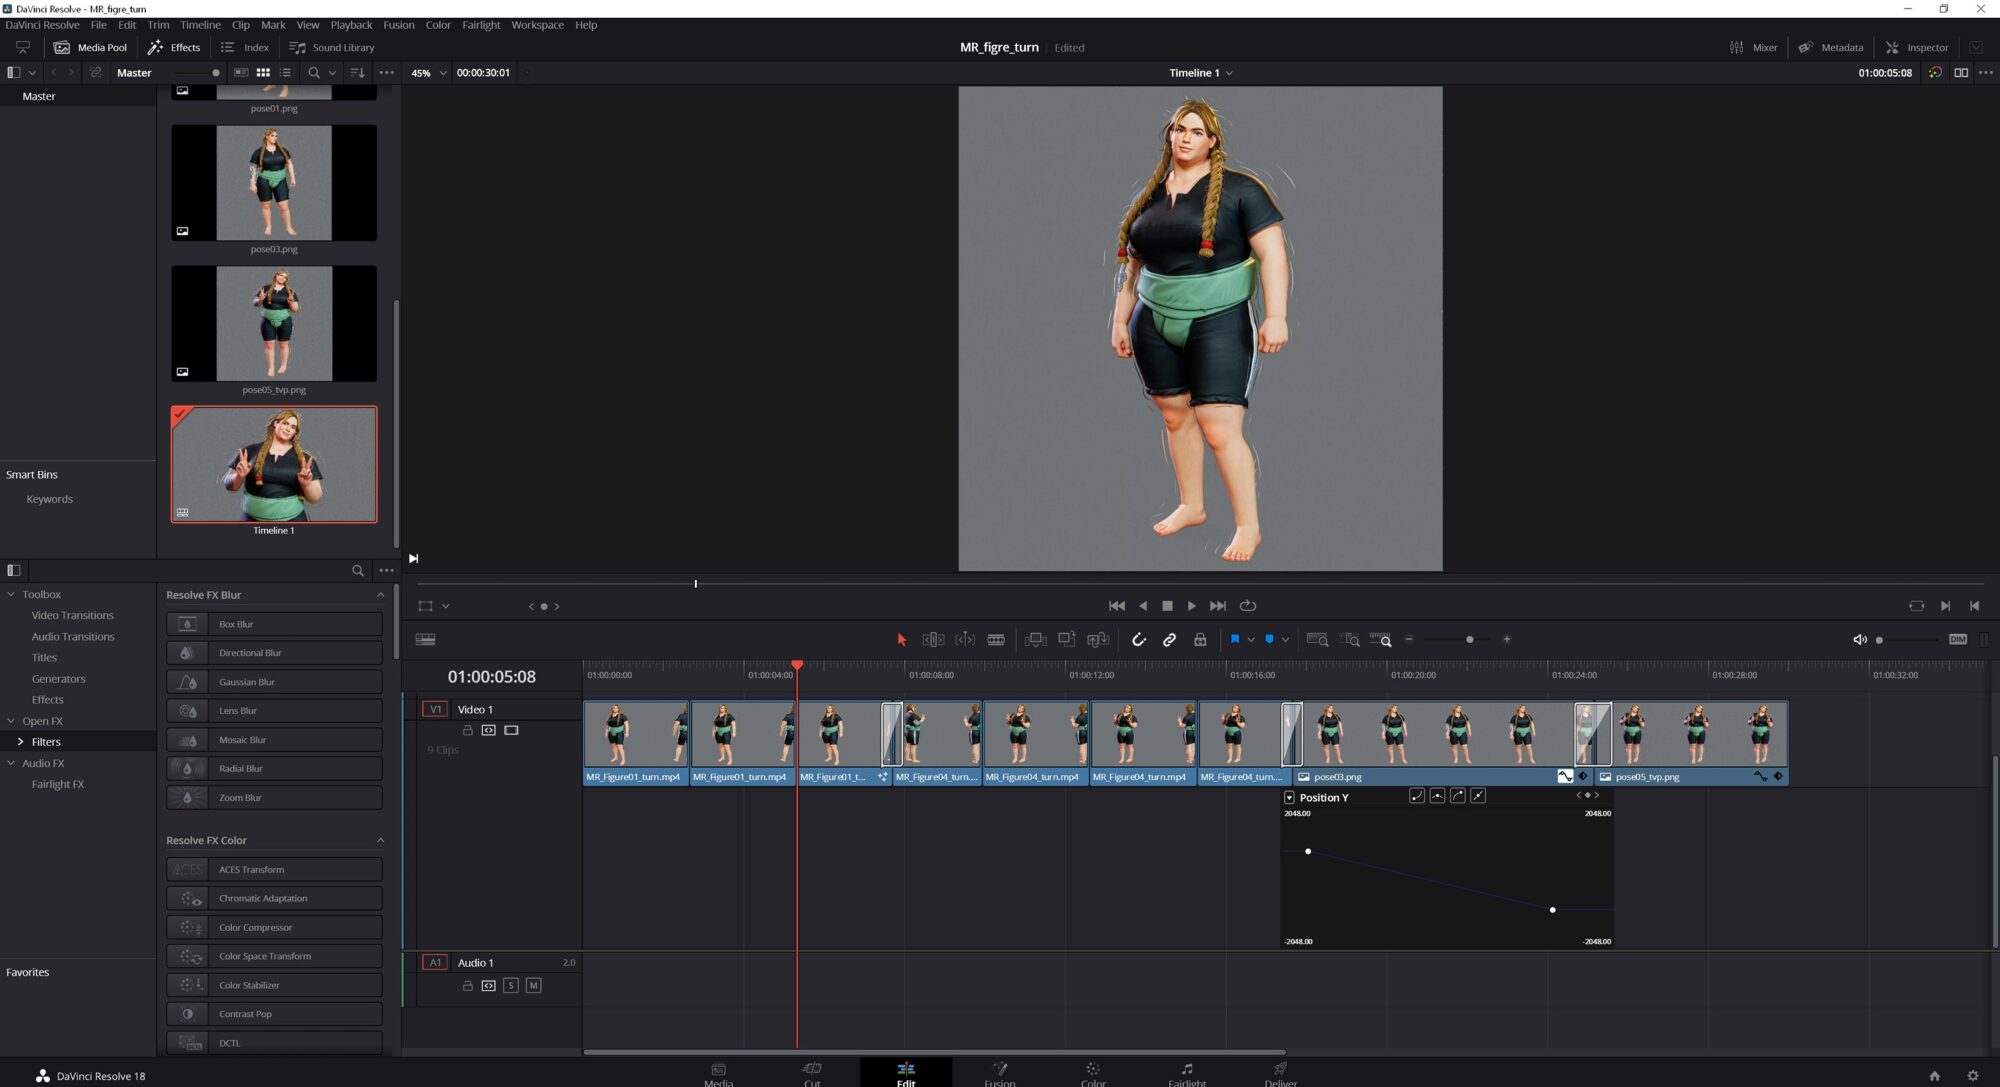Click the blue flag clip icon
Image resolution: width=2000 pixels, height=1087 pixels.
click(x=1235, y=640)
